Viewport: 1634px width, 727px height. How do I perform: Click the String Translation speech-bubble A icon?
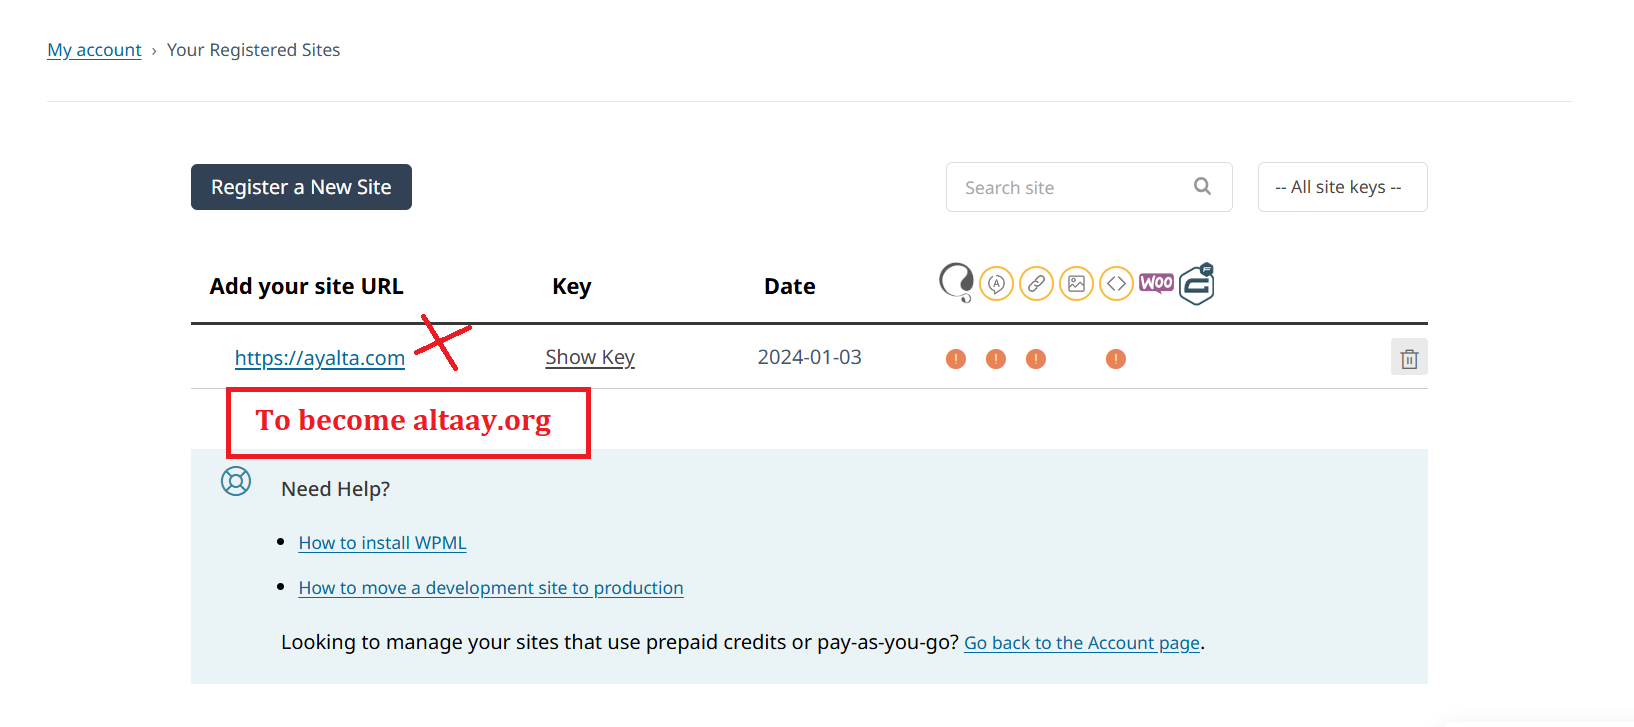pyautogui.click(x=996, y=284)
